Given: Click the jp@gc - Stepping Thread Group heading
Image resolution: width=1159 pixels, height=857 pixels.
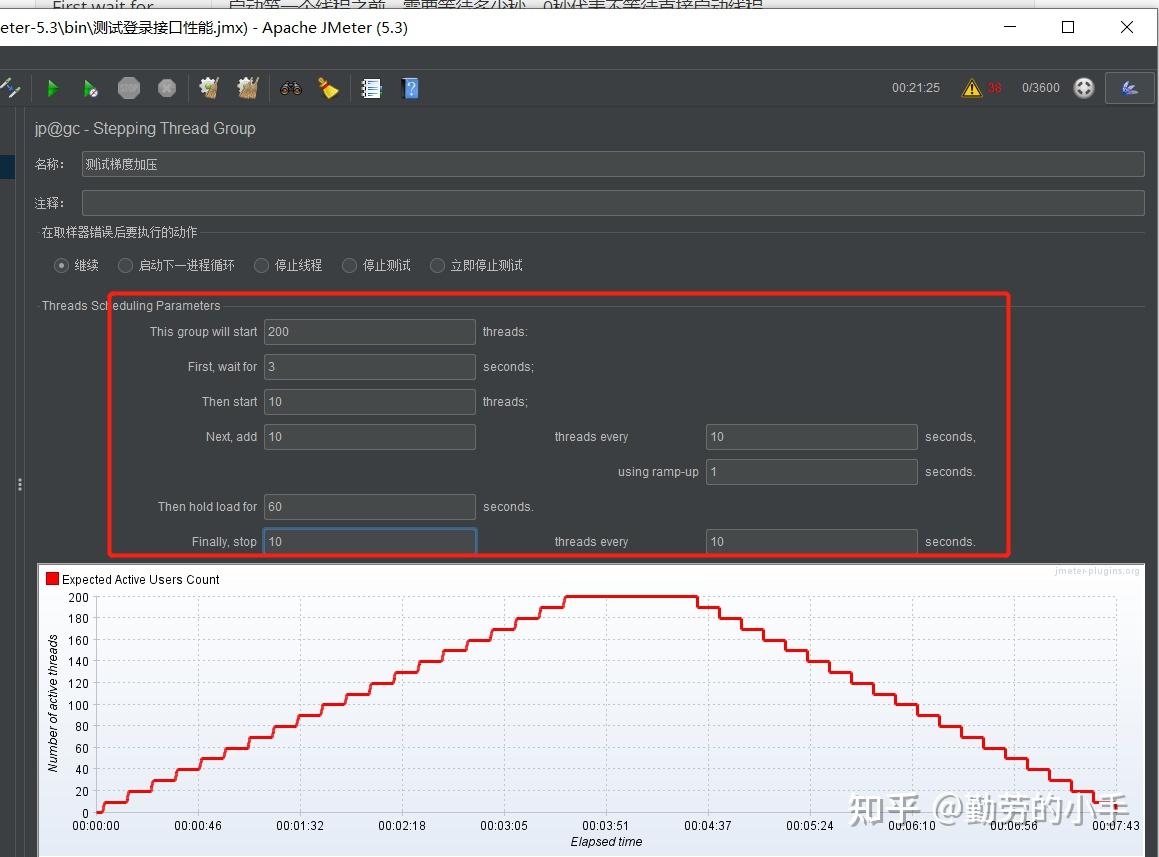Looking at the screenshot, I should tap(145, 129).
